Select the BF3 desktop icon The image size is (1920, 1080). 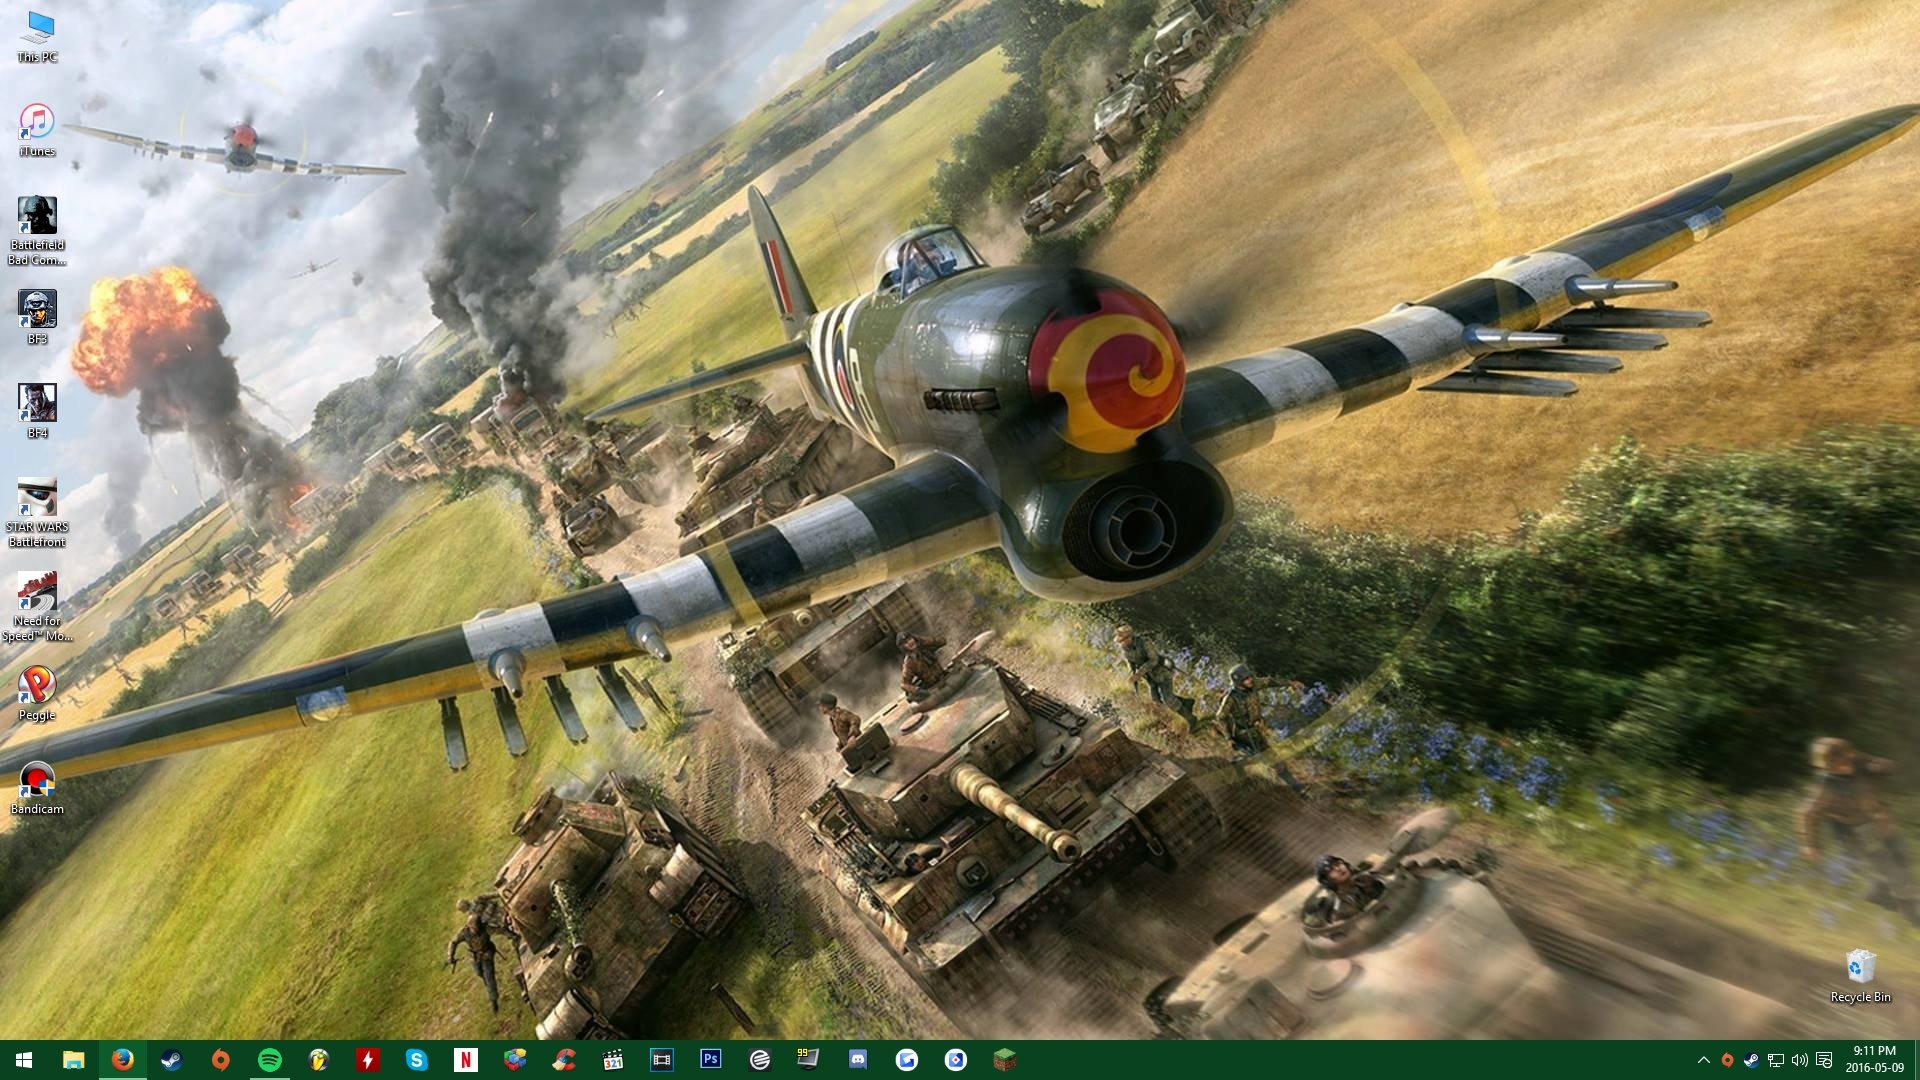(x=37, y=318)
